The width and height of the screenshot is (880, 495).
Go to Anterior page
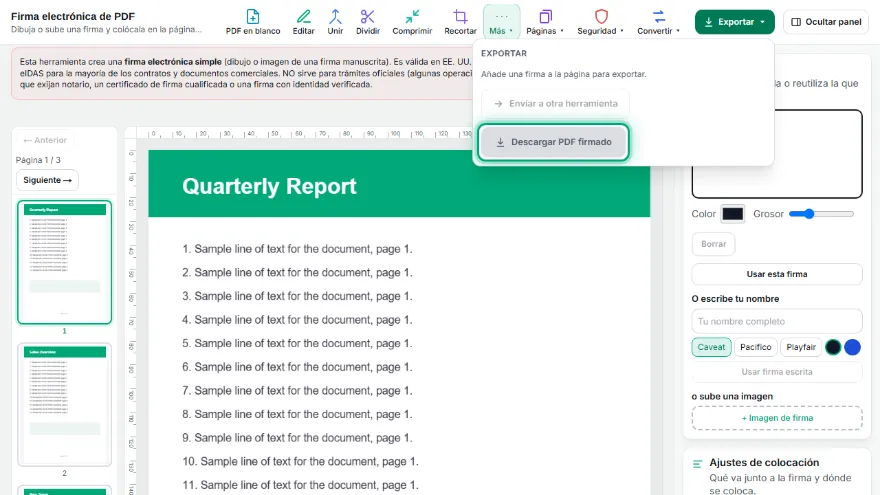(45, 140)
